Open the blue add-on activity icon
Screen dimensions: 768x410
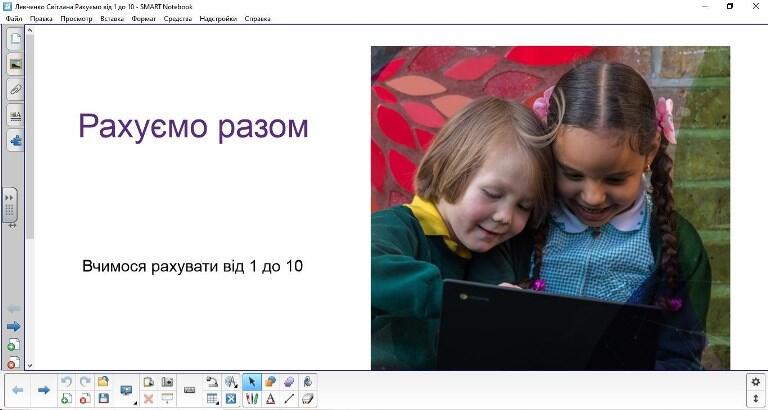point(231,399)
